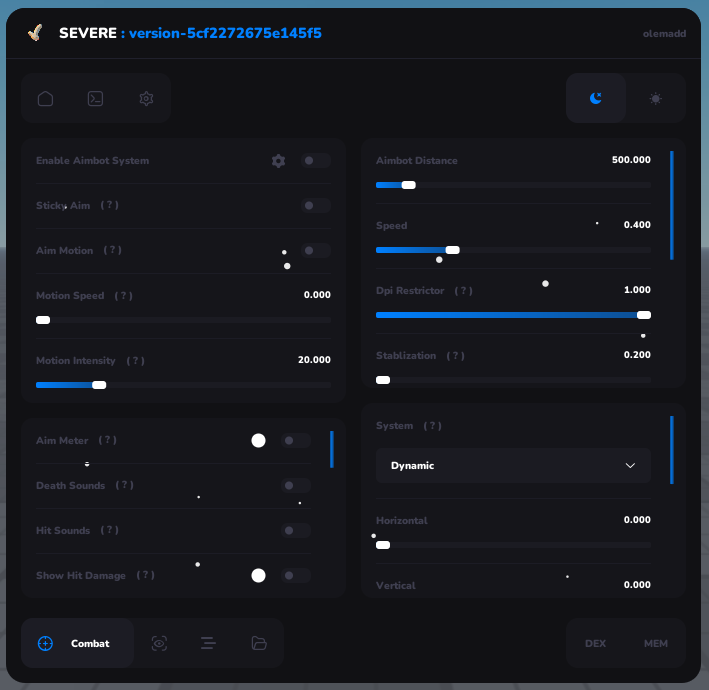
Task: Click the Aim Meter panel scrollbar
Action: click(x=332, y=449)
